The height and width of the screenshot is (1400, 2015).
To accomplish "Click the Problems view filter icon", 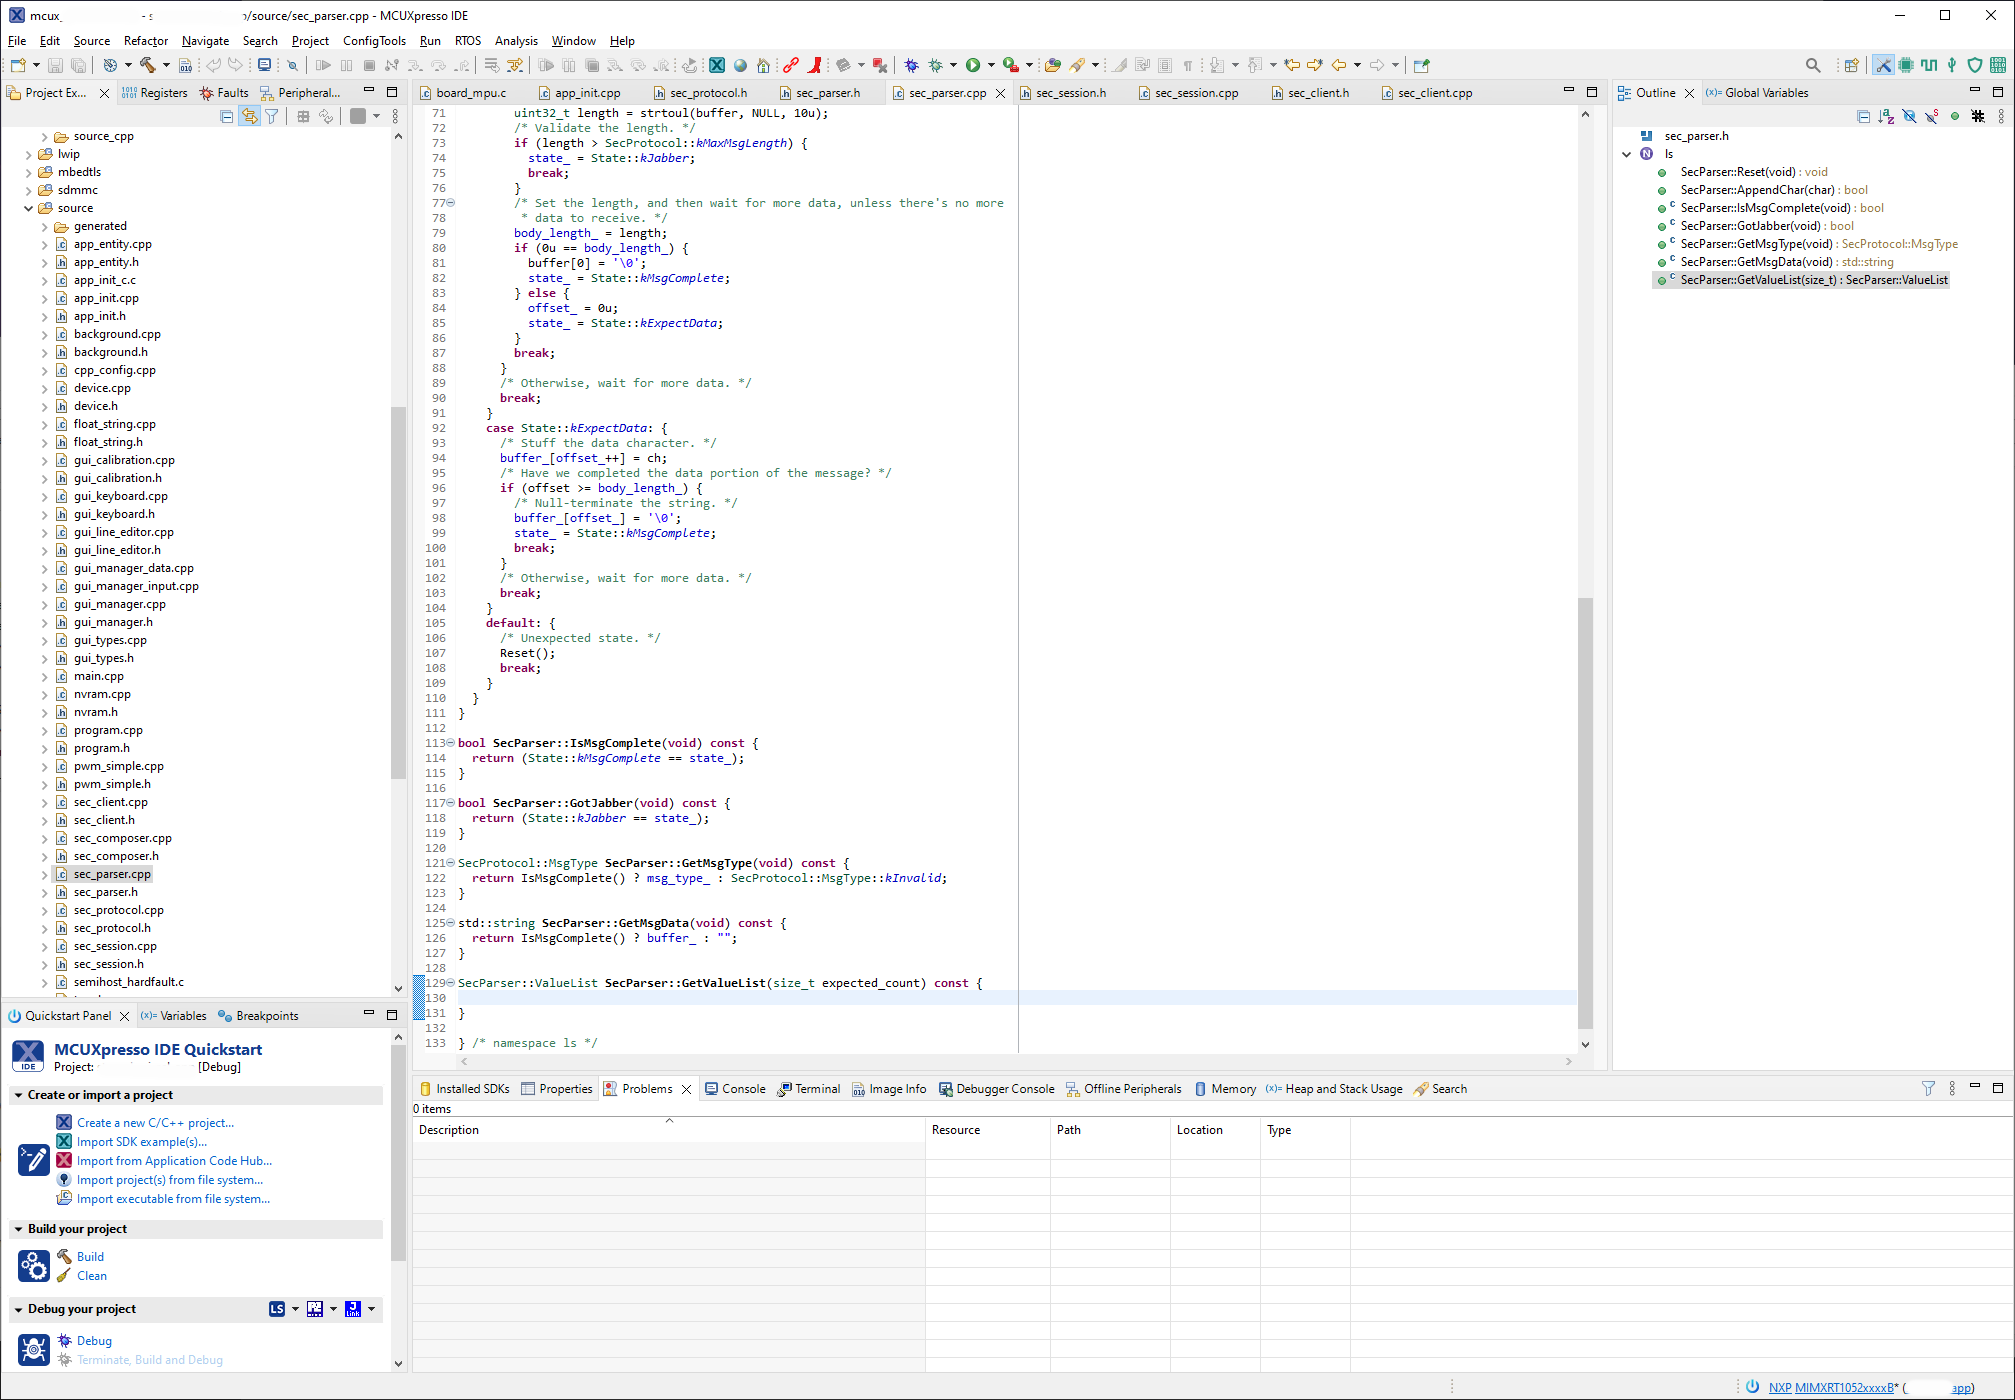I will click(1928, 1089).
